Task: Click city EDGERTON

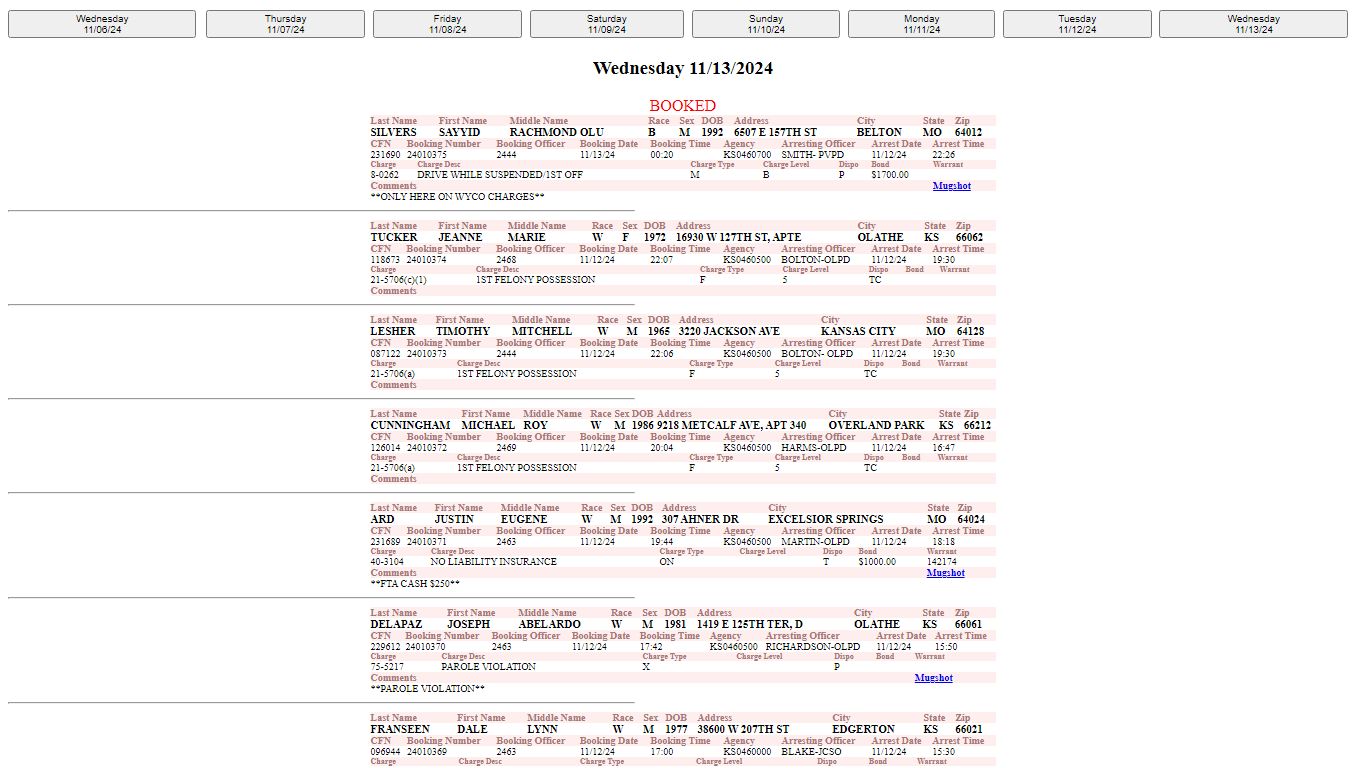Action: coord(864,729)
